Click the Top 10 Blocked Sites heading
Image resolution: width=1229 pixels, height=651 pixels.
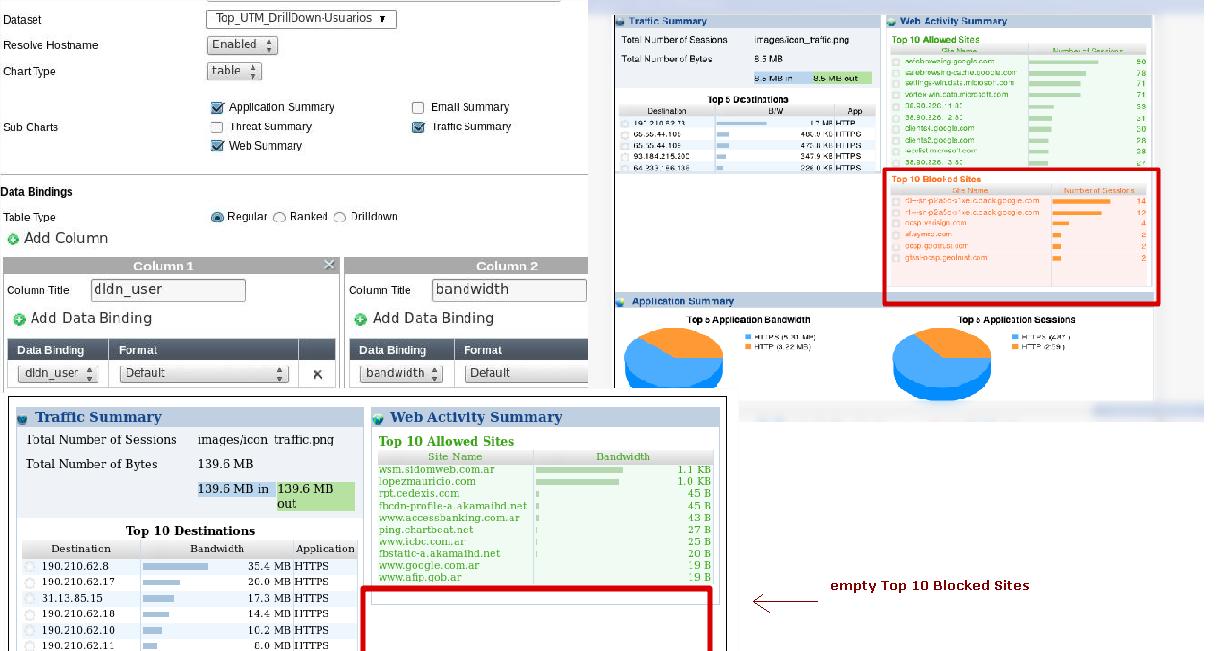point(936,179)
